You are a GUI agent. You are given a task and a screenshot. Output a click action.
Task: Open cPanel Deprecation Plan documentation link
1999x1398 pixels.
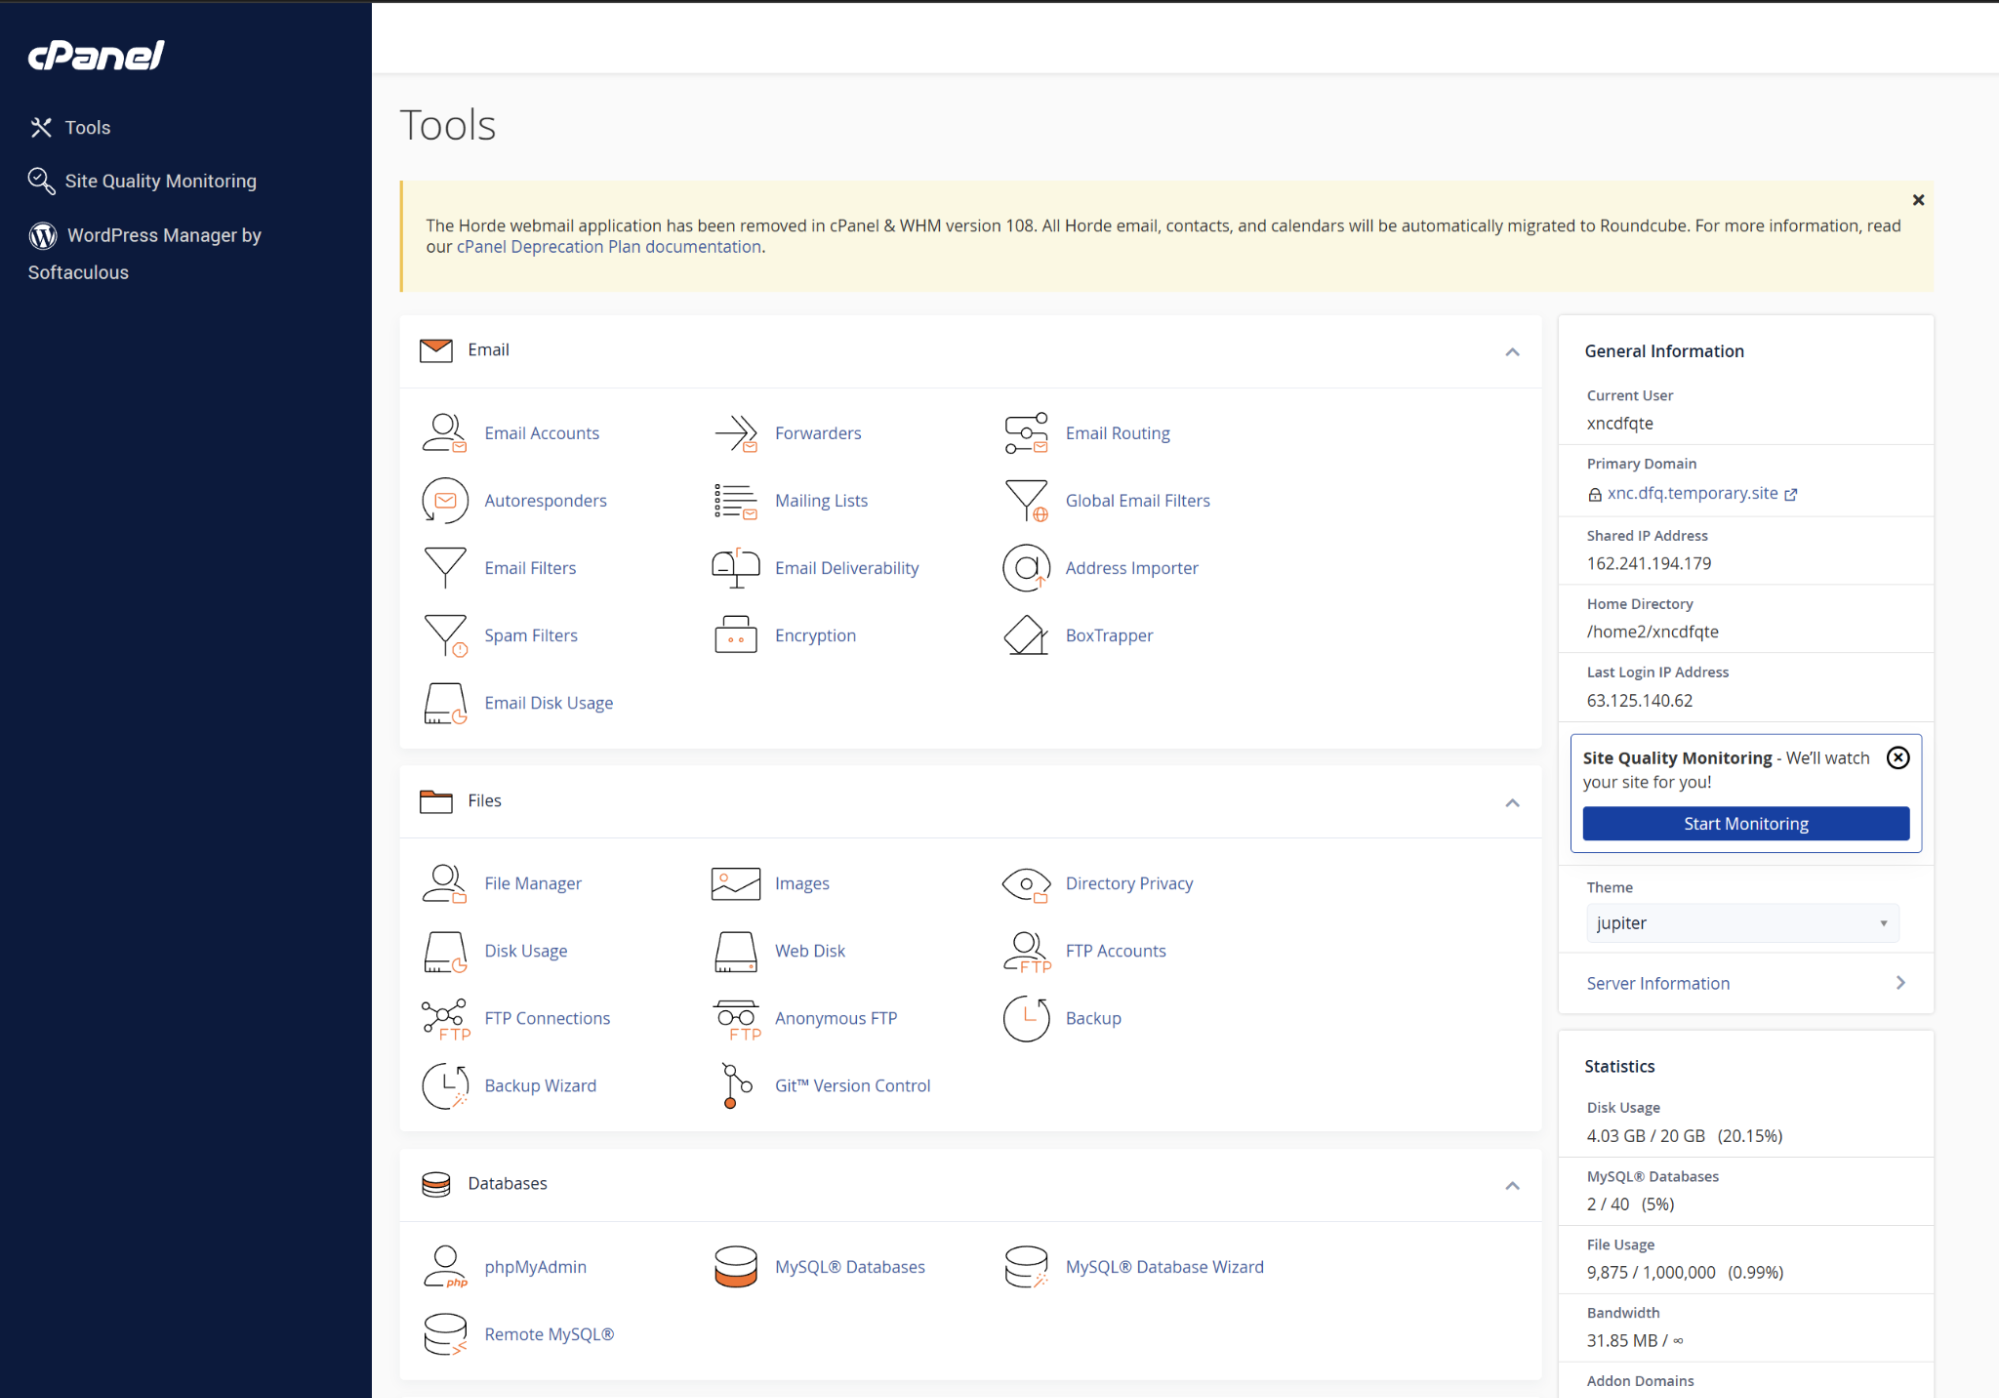[x=610, y=247]
